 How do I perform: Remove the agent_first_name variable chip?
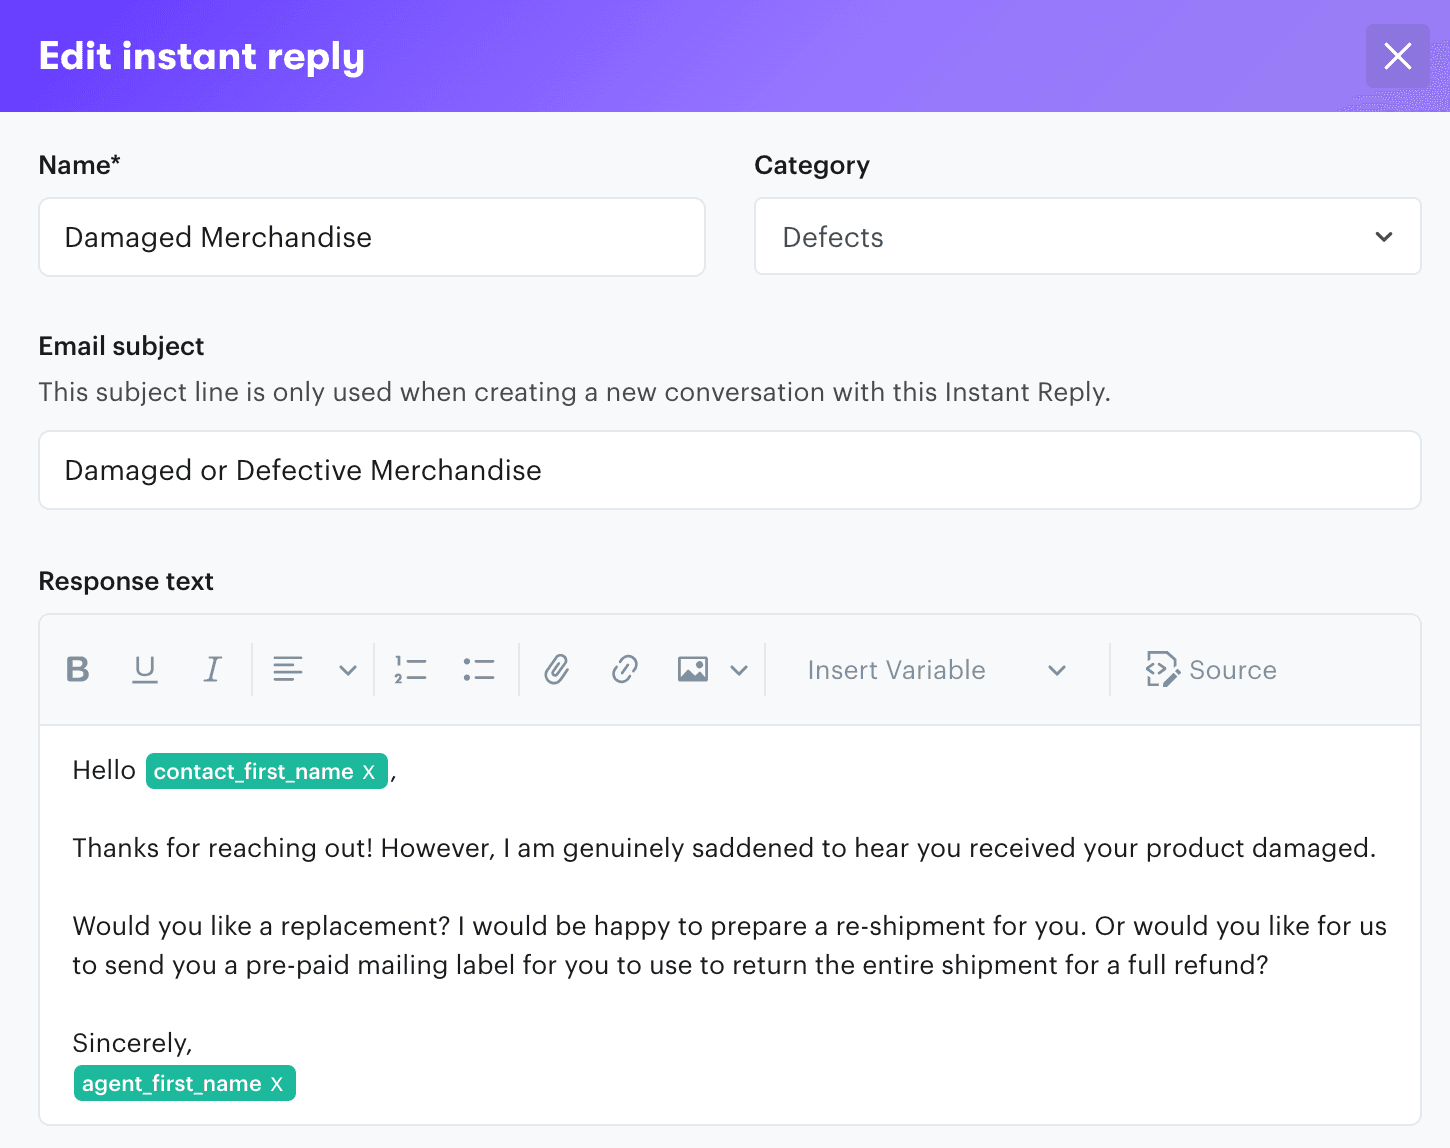click(x=276, y=1083)
